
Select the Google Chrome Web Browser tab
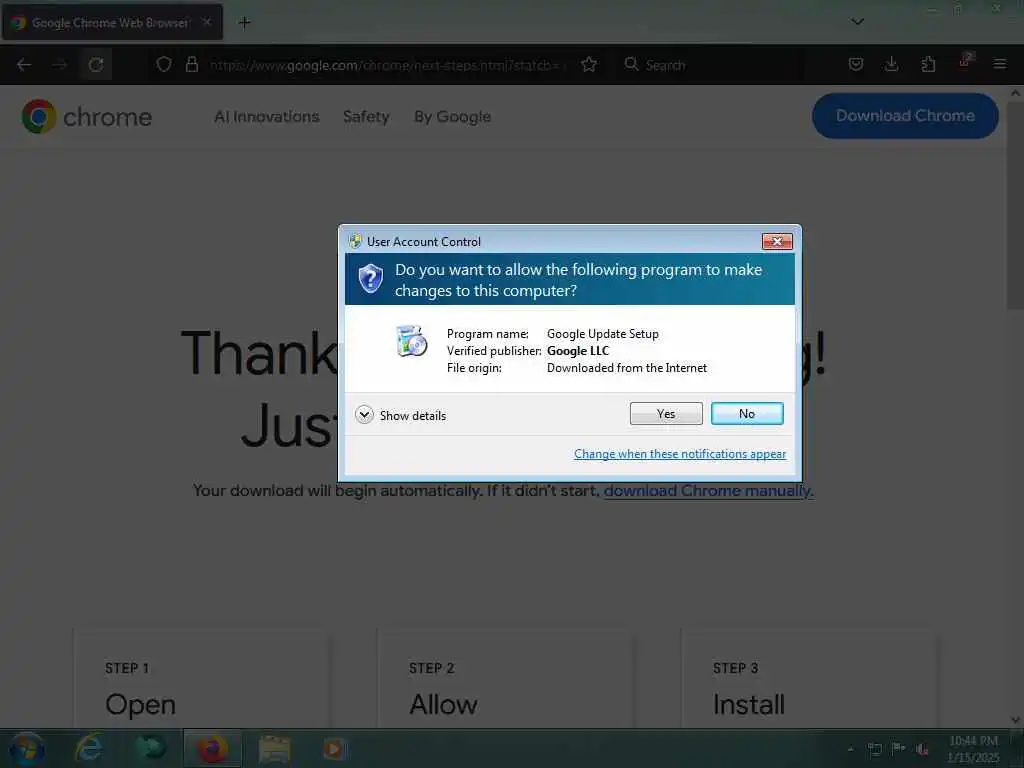click(x=112, y=23)
